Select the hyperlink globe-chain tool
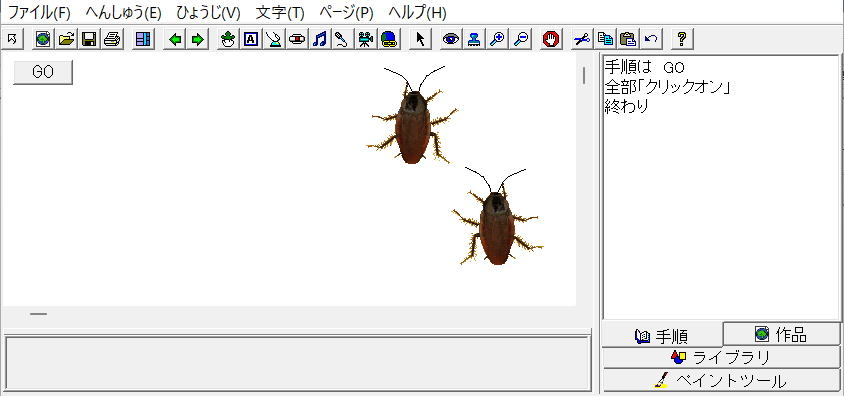 (389, 39)
